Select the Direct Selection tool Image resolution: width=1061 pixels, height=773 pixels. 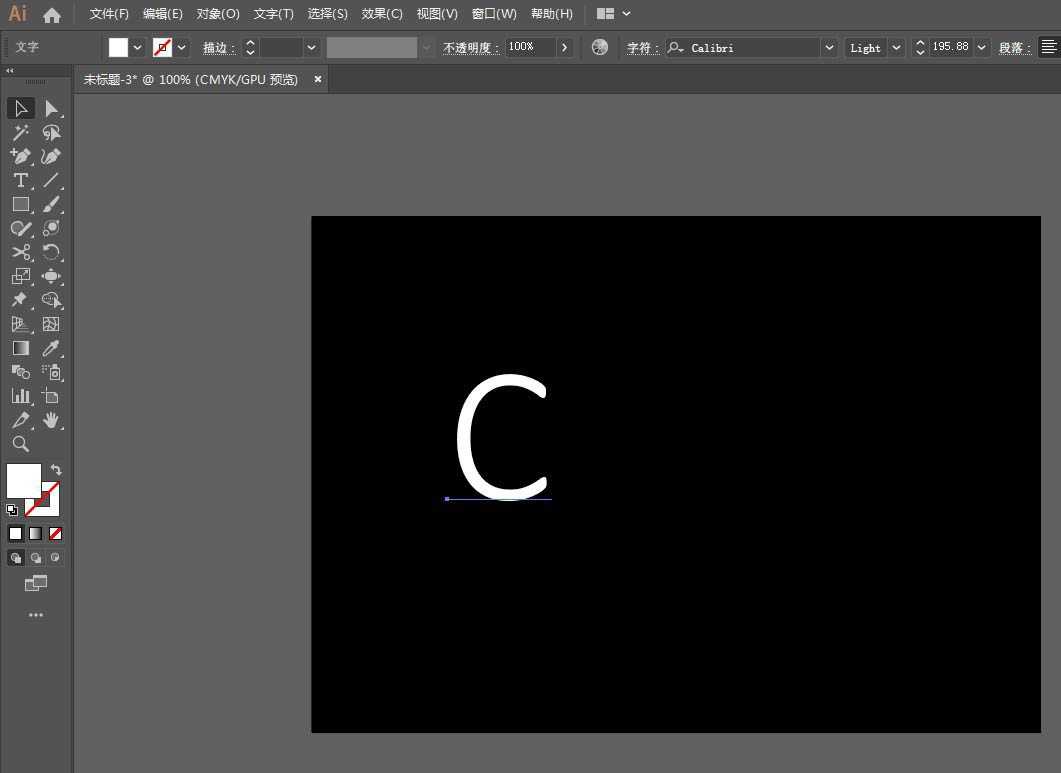click(x=51, y=108)
